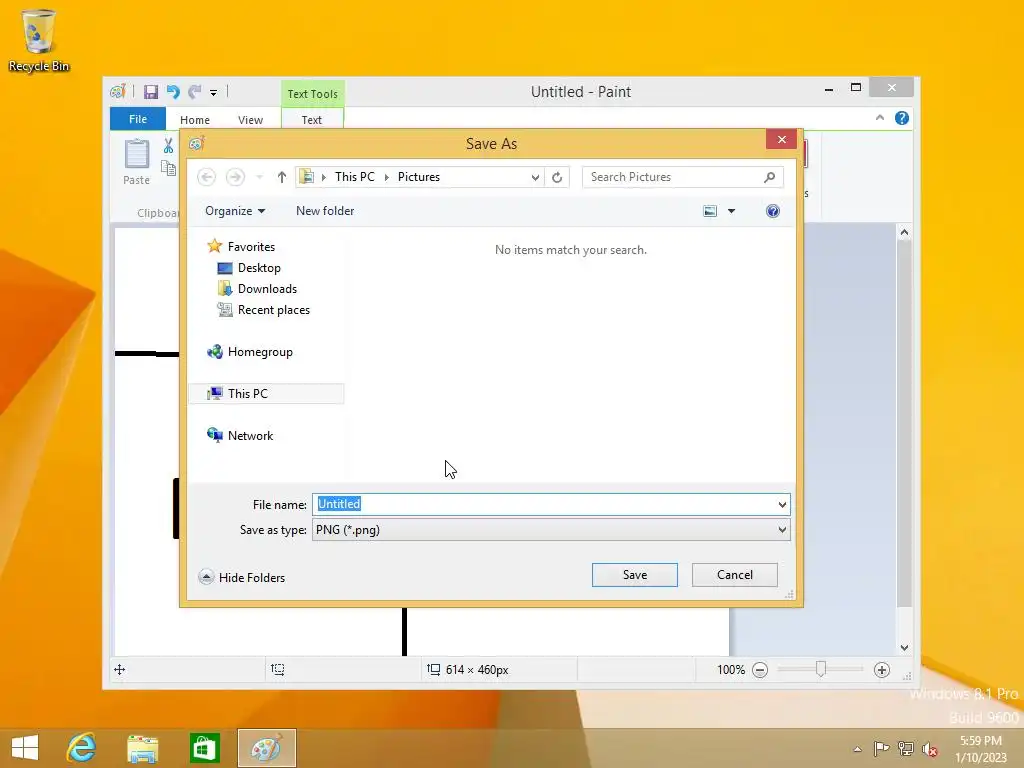Click the network tray icon
Screen dimensions: 1024x768
pyautogui.click(x=906, y=749)
